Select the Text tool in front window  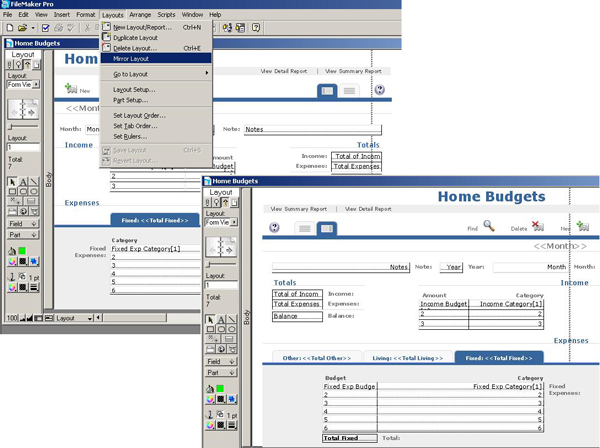[x=221, y=320]
